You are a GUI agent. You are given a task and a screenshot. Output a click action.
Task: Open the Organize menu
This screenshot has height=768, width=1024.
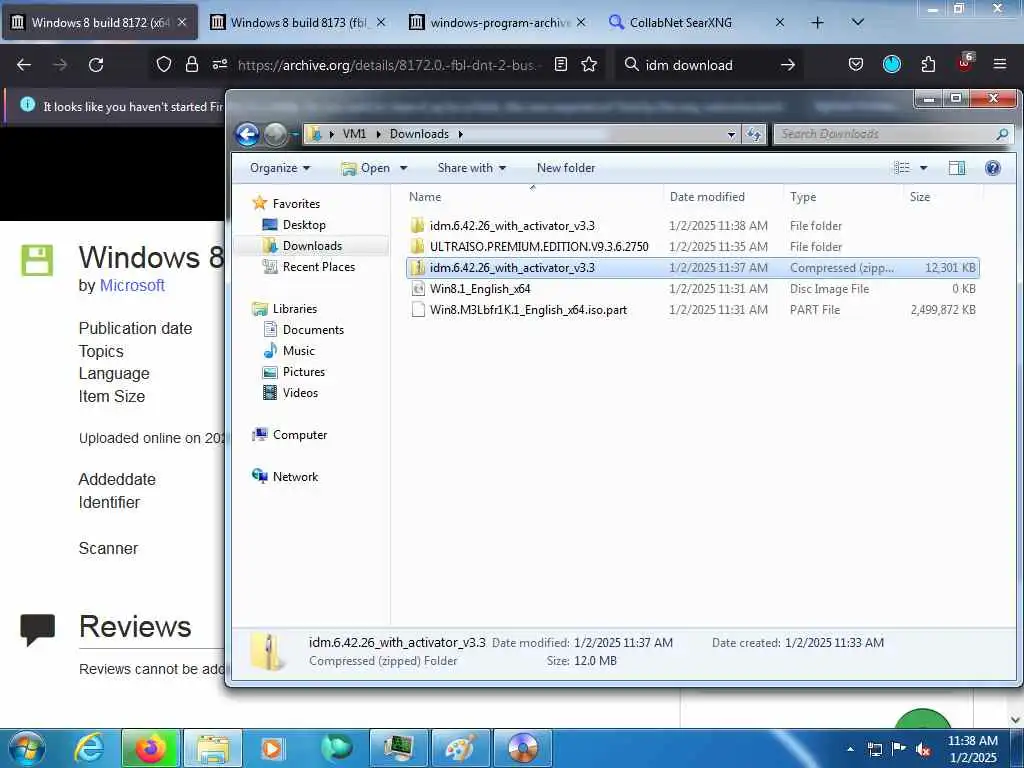280,168
